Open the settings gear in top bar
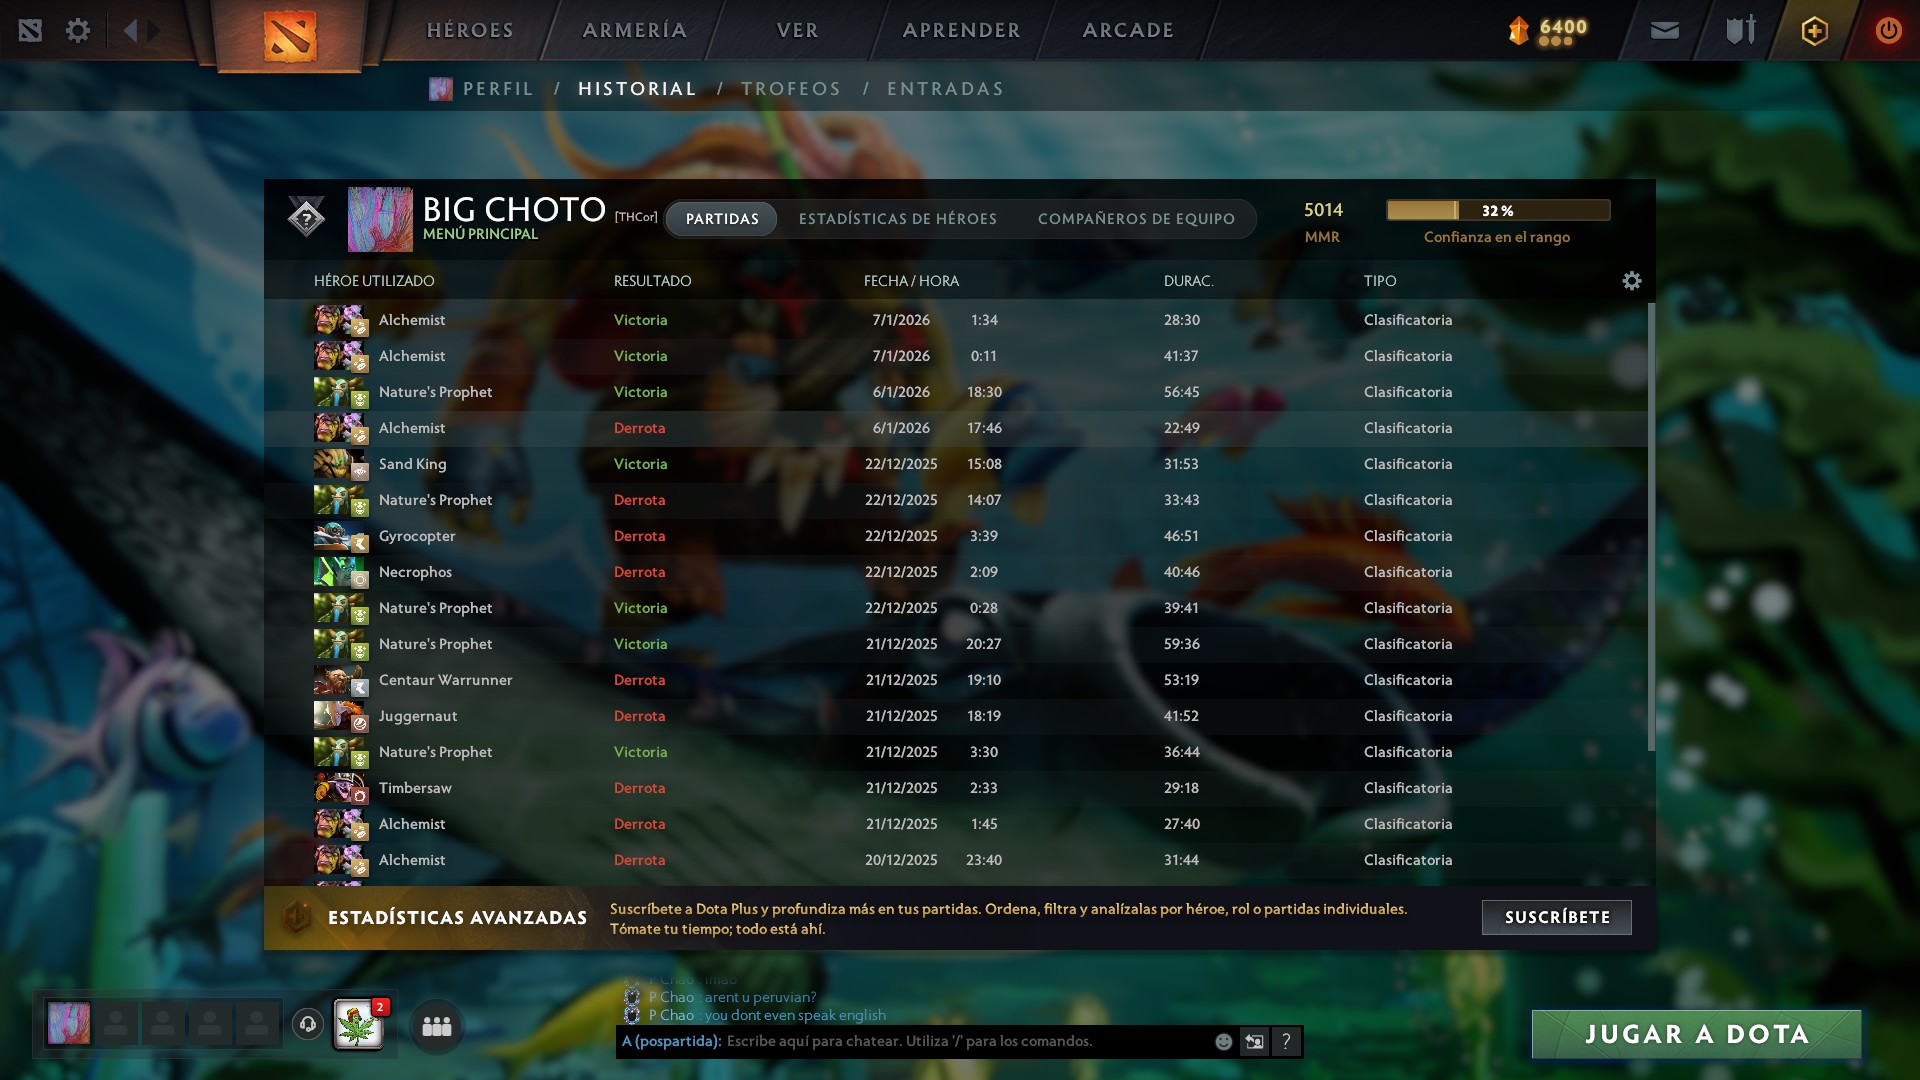Screen dimensions: 1920x1080 coord(78,30)
